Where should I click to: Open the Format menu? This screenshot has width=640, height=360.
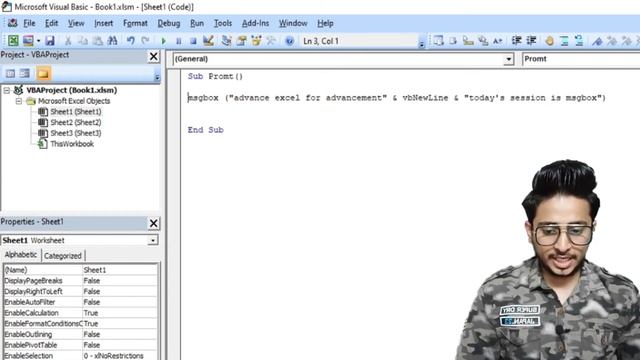[x=135, y=23]
